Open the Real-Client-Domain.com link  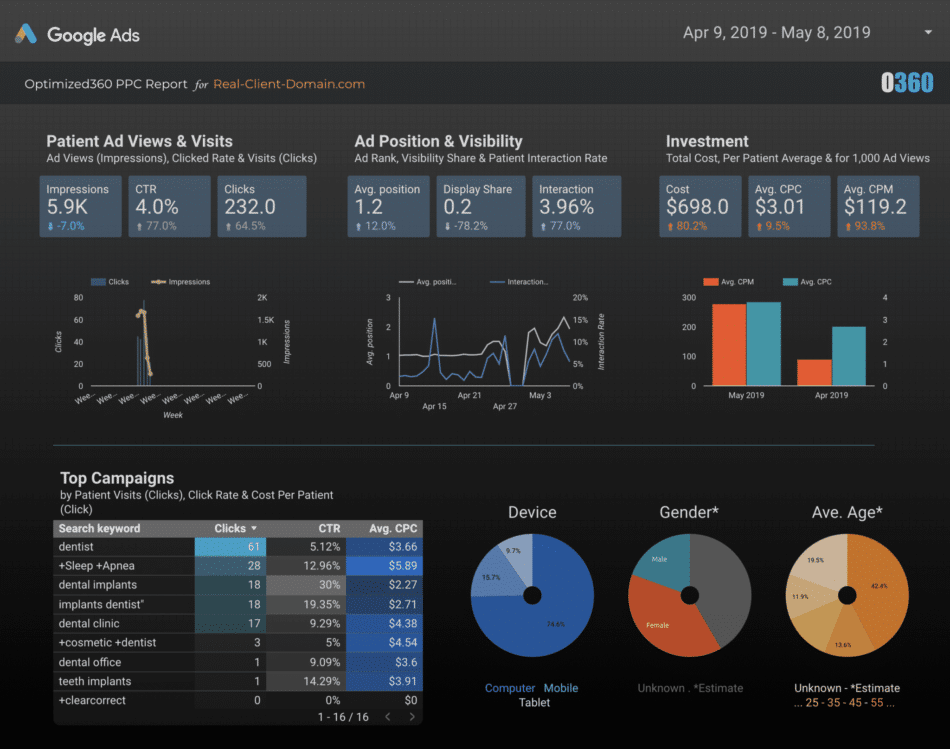289,84
